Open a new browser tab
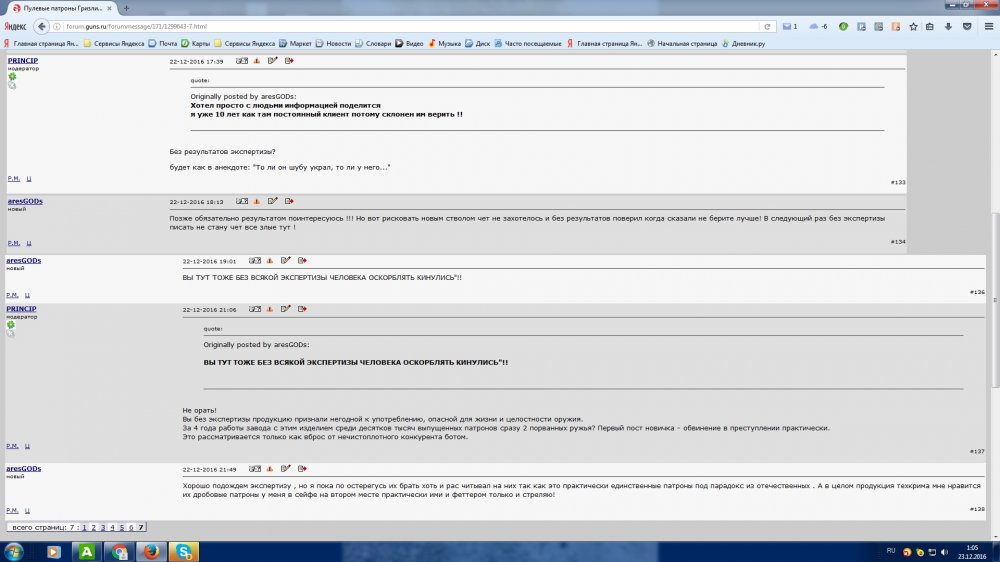1000x562 pixels. tap(126, 8)
